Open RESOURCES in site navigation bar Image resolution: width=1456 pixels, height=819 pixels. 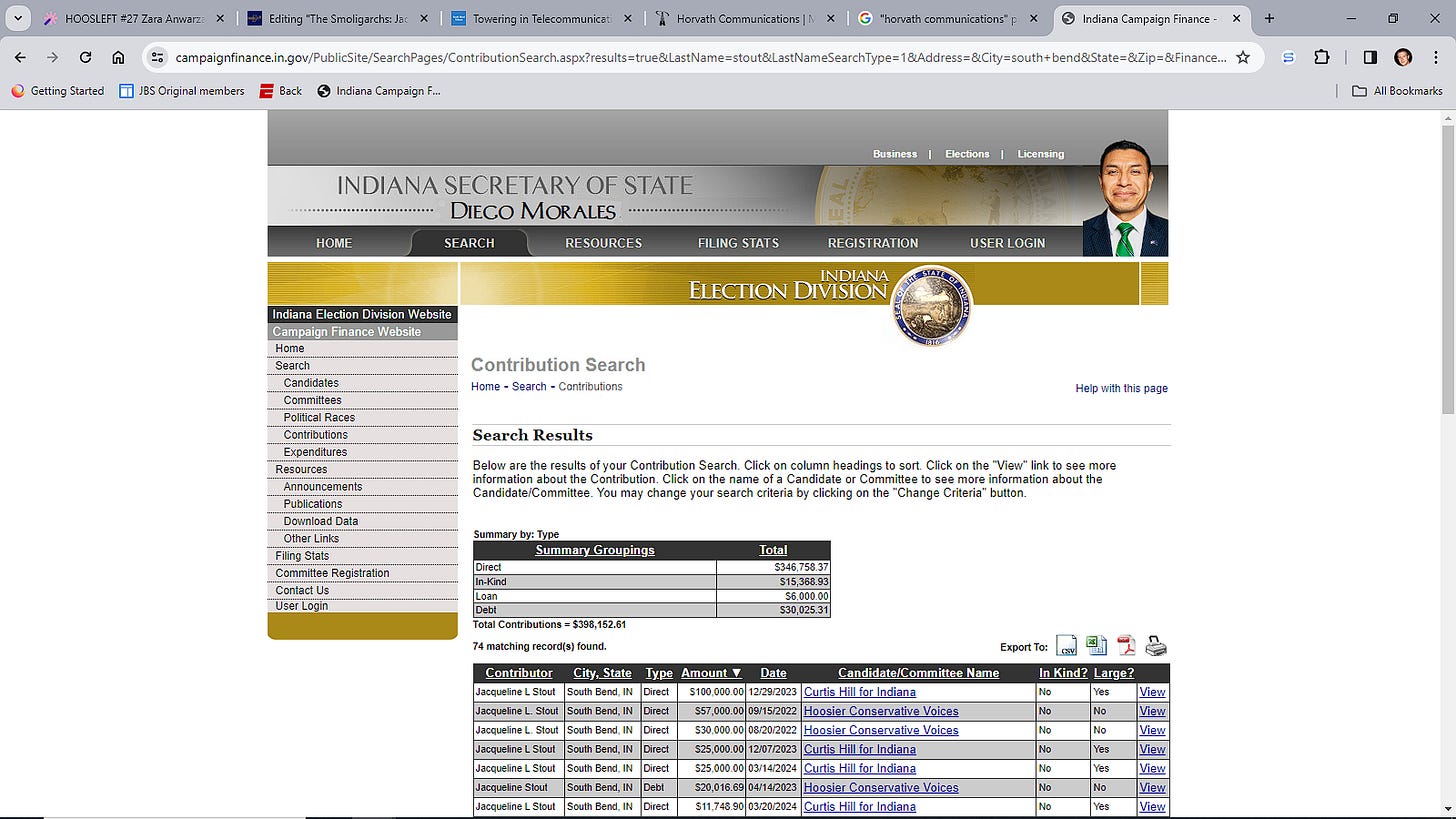pyautogui.click(x=603, y=243)
